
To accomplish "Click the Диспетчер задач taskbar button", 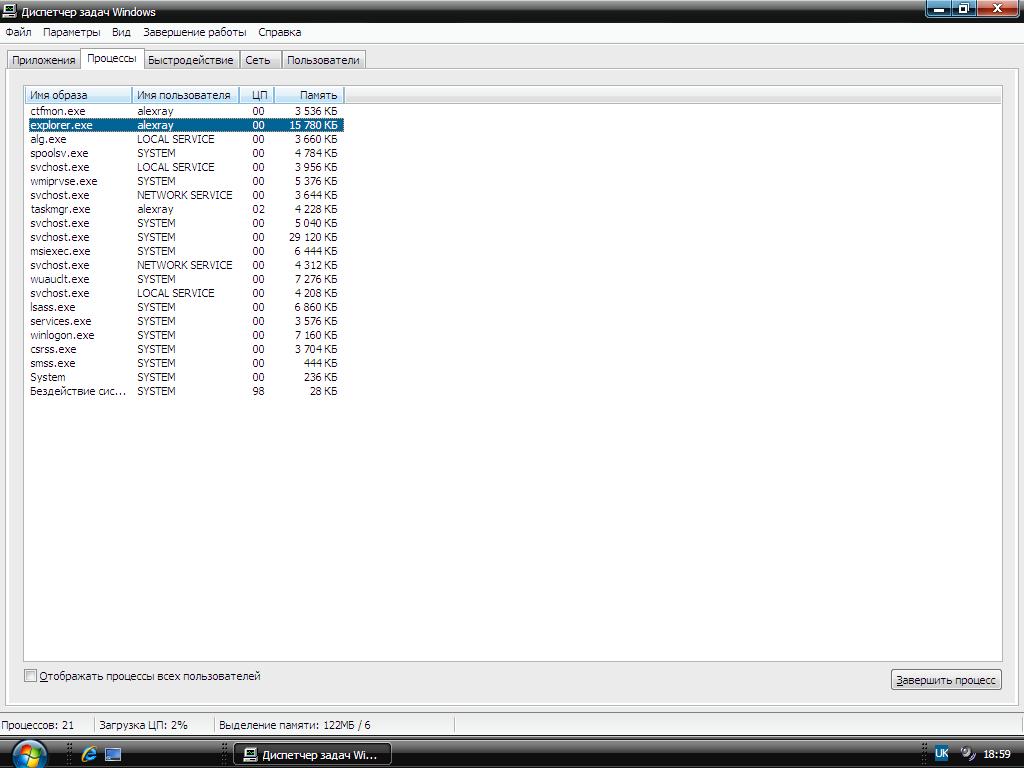I will pyautogui.click(x=312, y=755).
